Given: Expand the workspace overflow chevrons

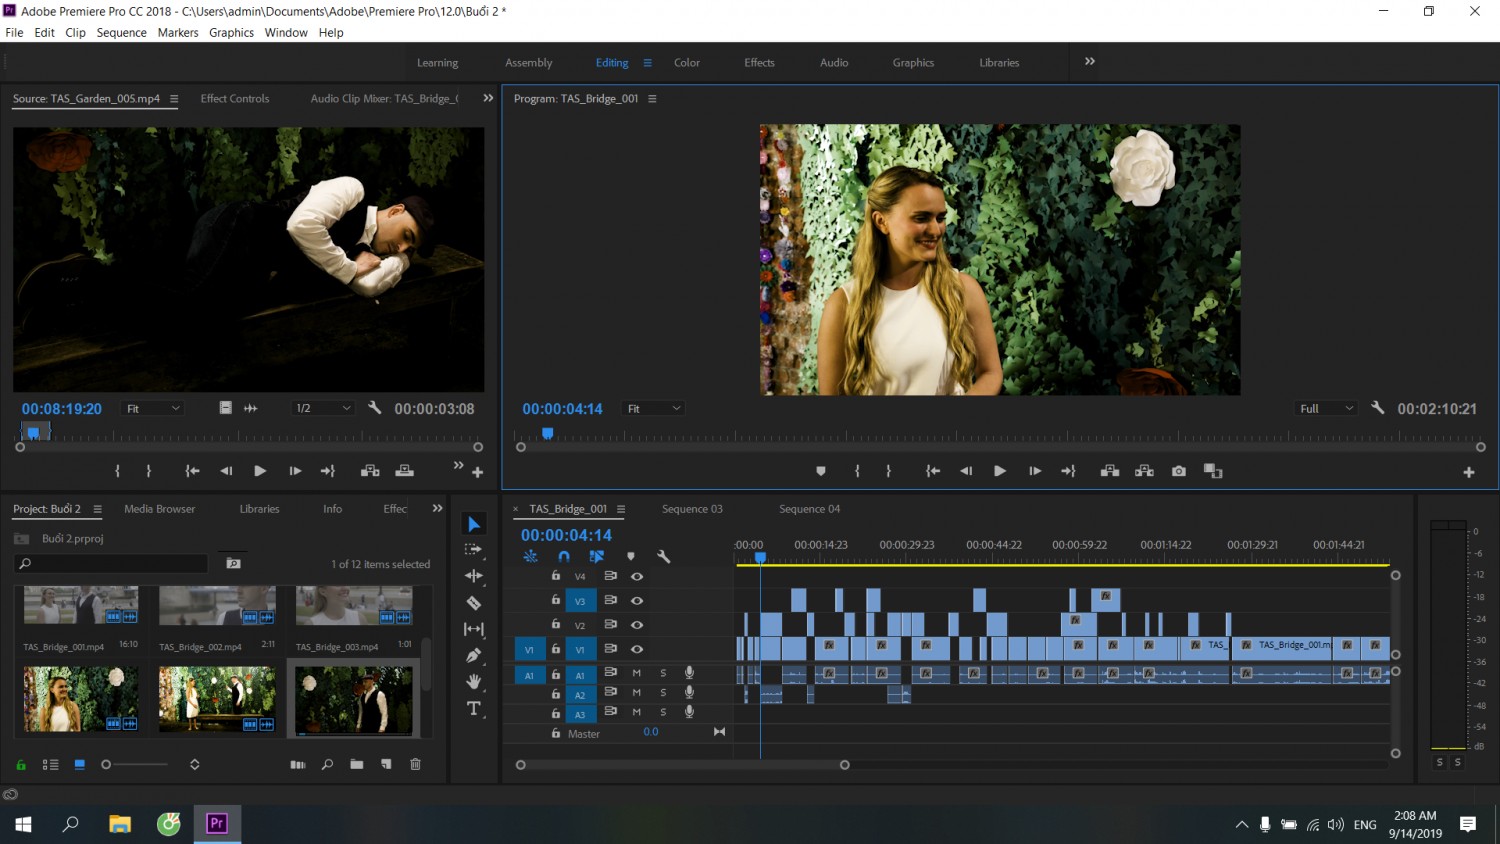Looking at the screenshot, I should point(1090,62).
